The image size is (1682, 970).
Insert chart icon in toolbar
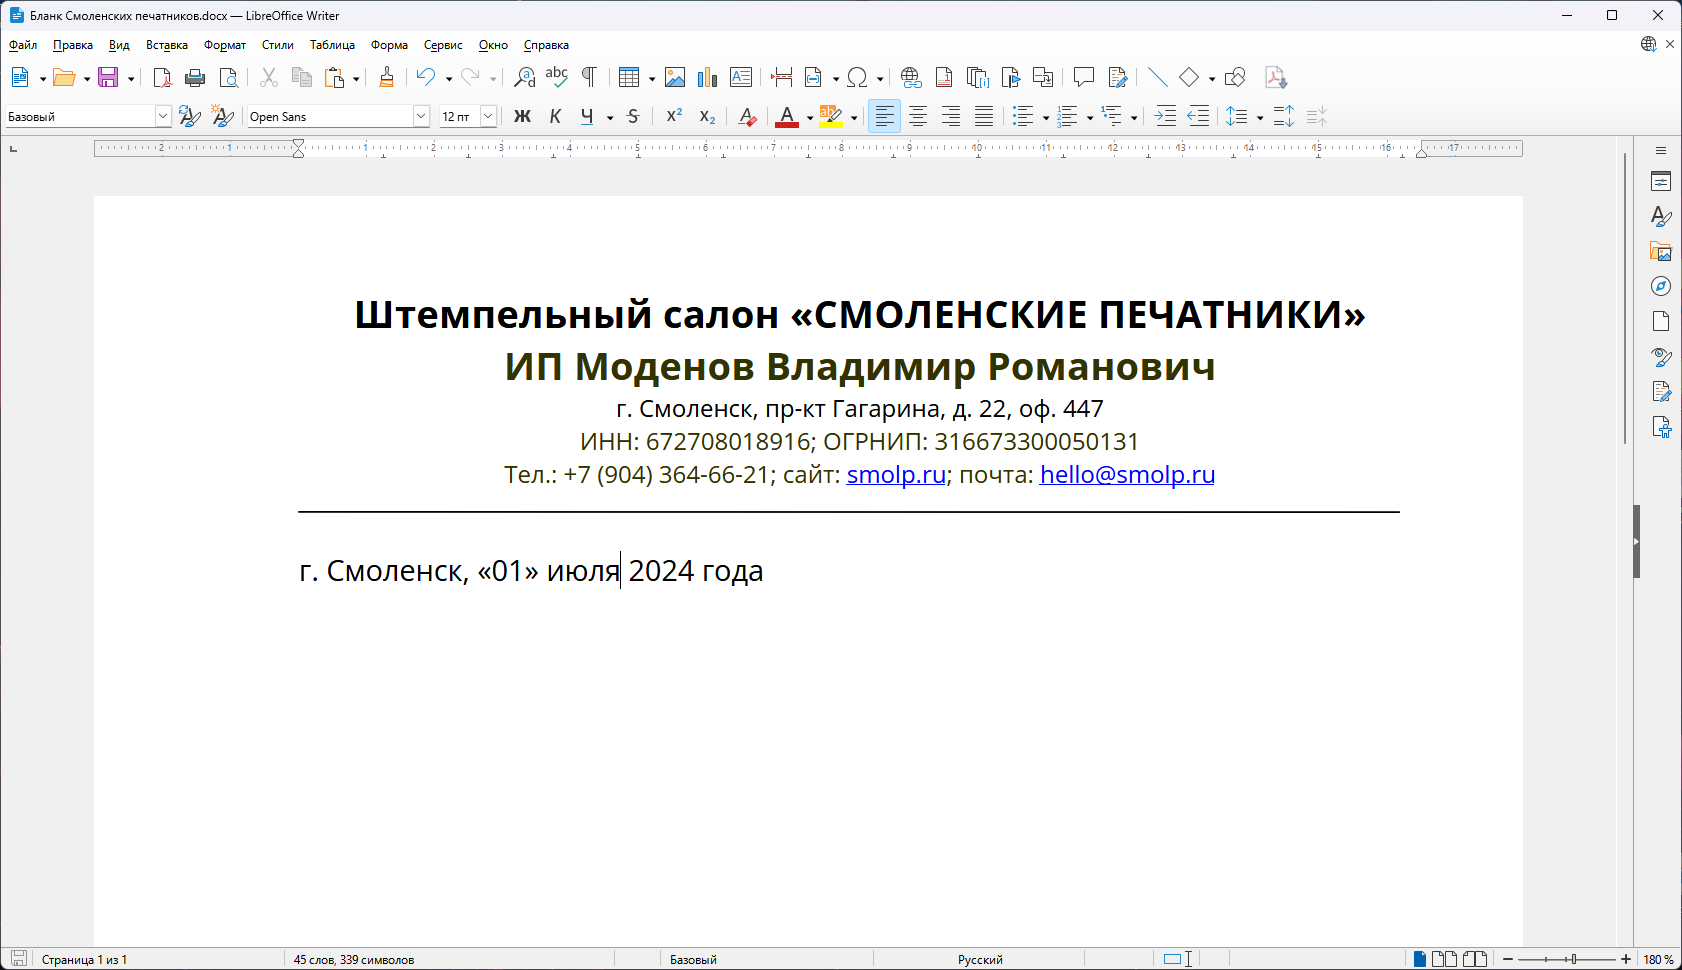pyautogui.click(x=708, y=77)
